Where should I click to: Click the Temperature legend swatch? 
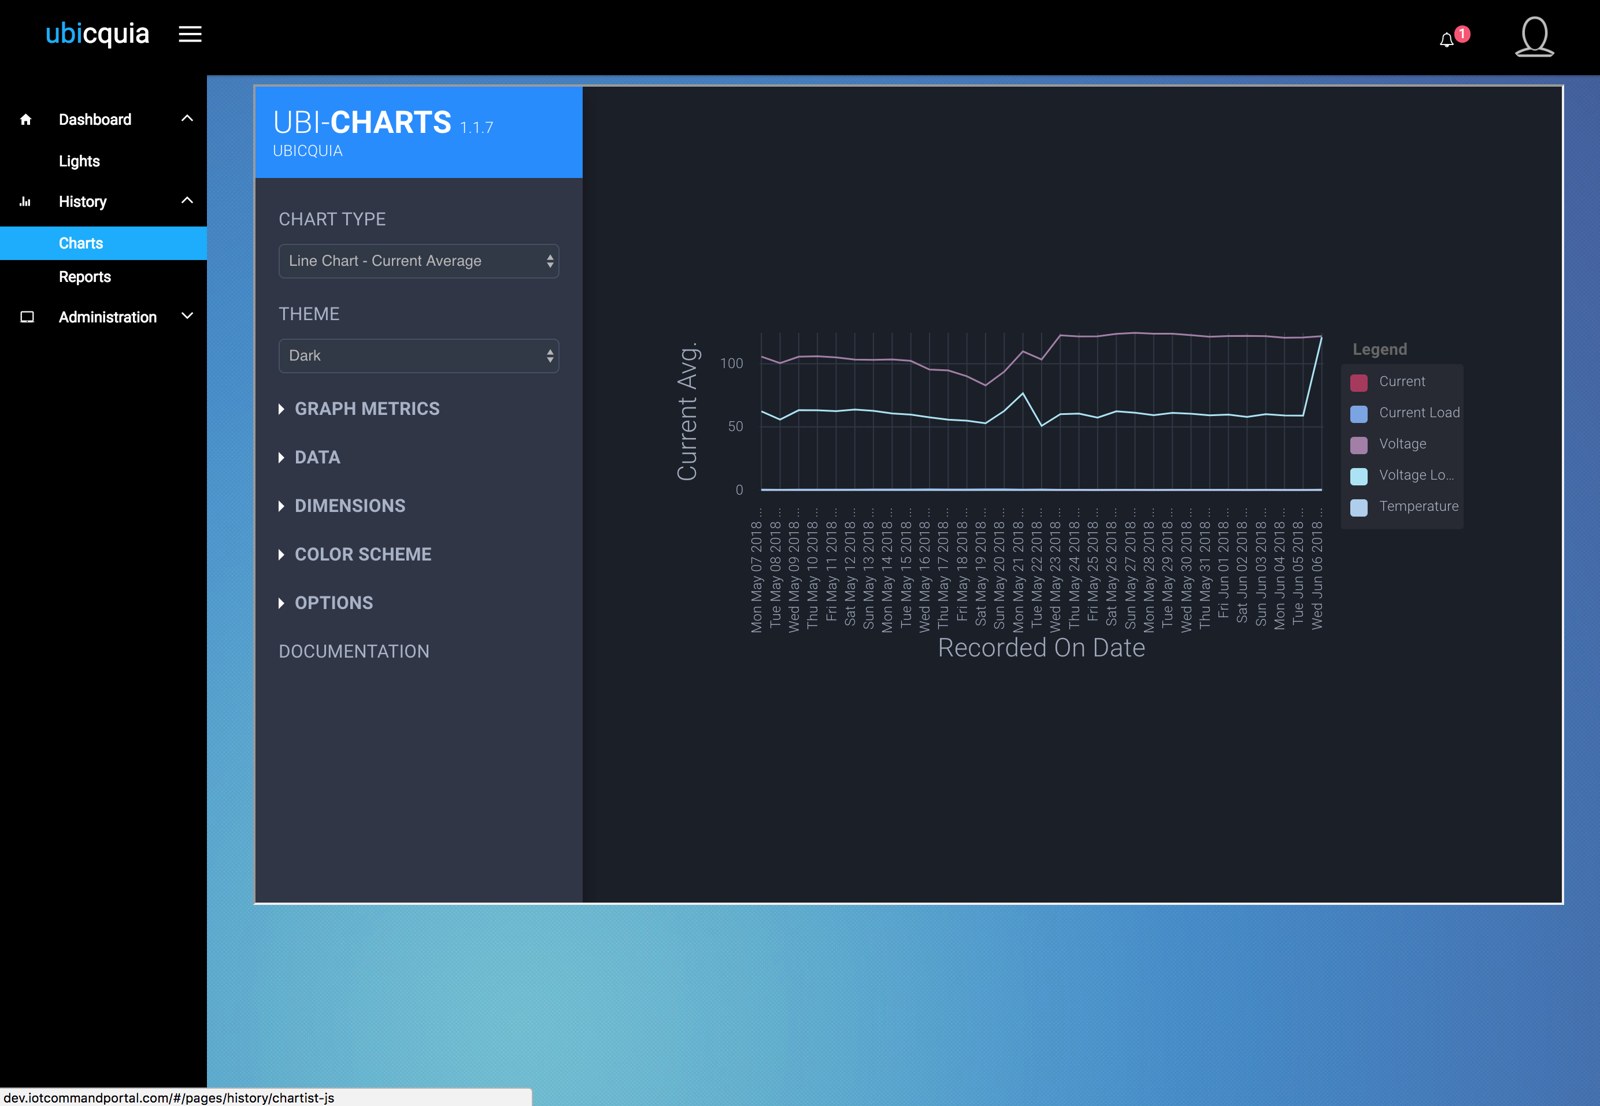coord(1359,507)
